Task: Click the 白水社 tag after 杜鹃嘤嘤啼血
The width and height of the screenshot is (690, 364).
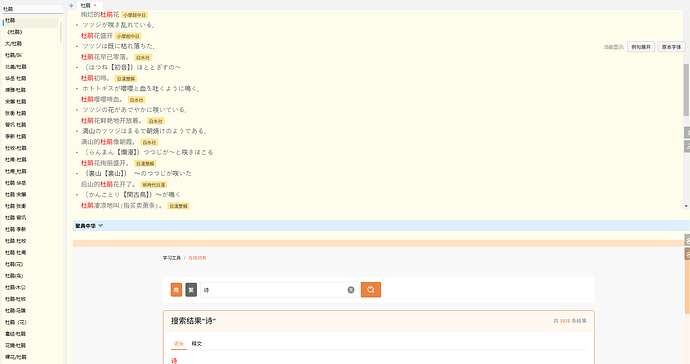Action: coord(136,99)
